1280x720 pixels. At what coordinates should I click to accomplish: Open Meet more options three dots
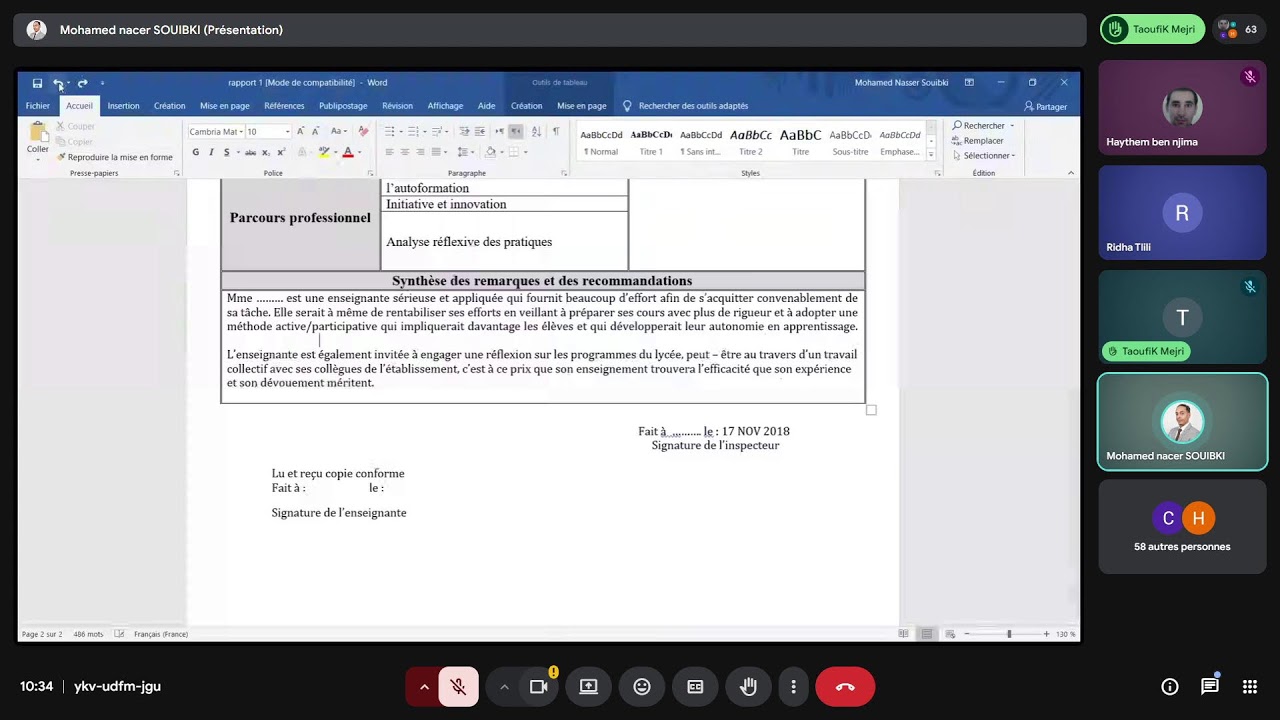pos(793,687)
